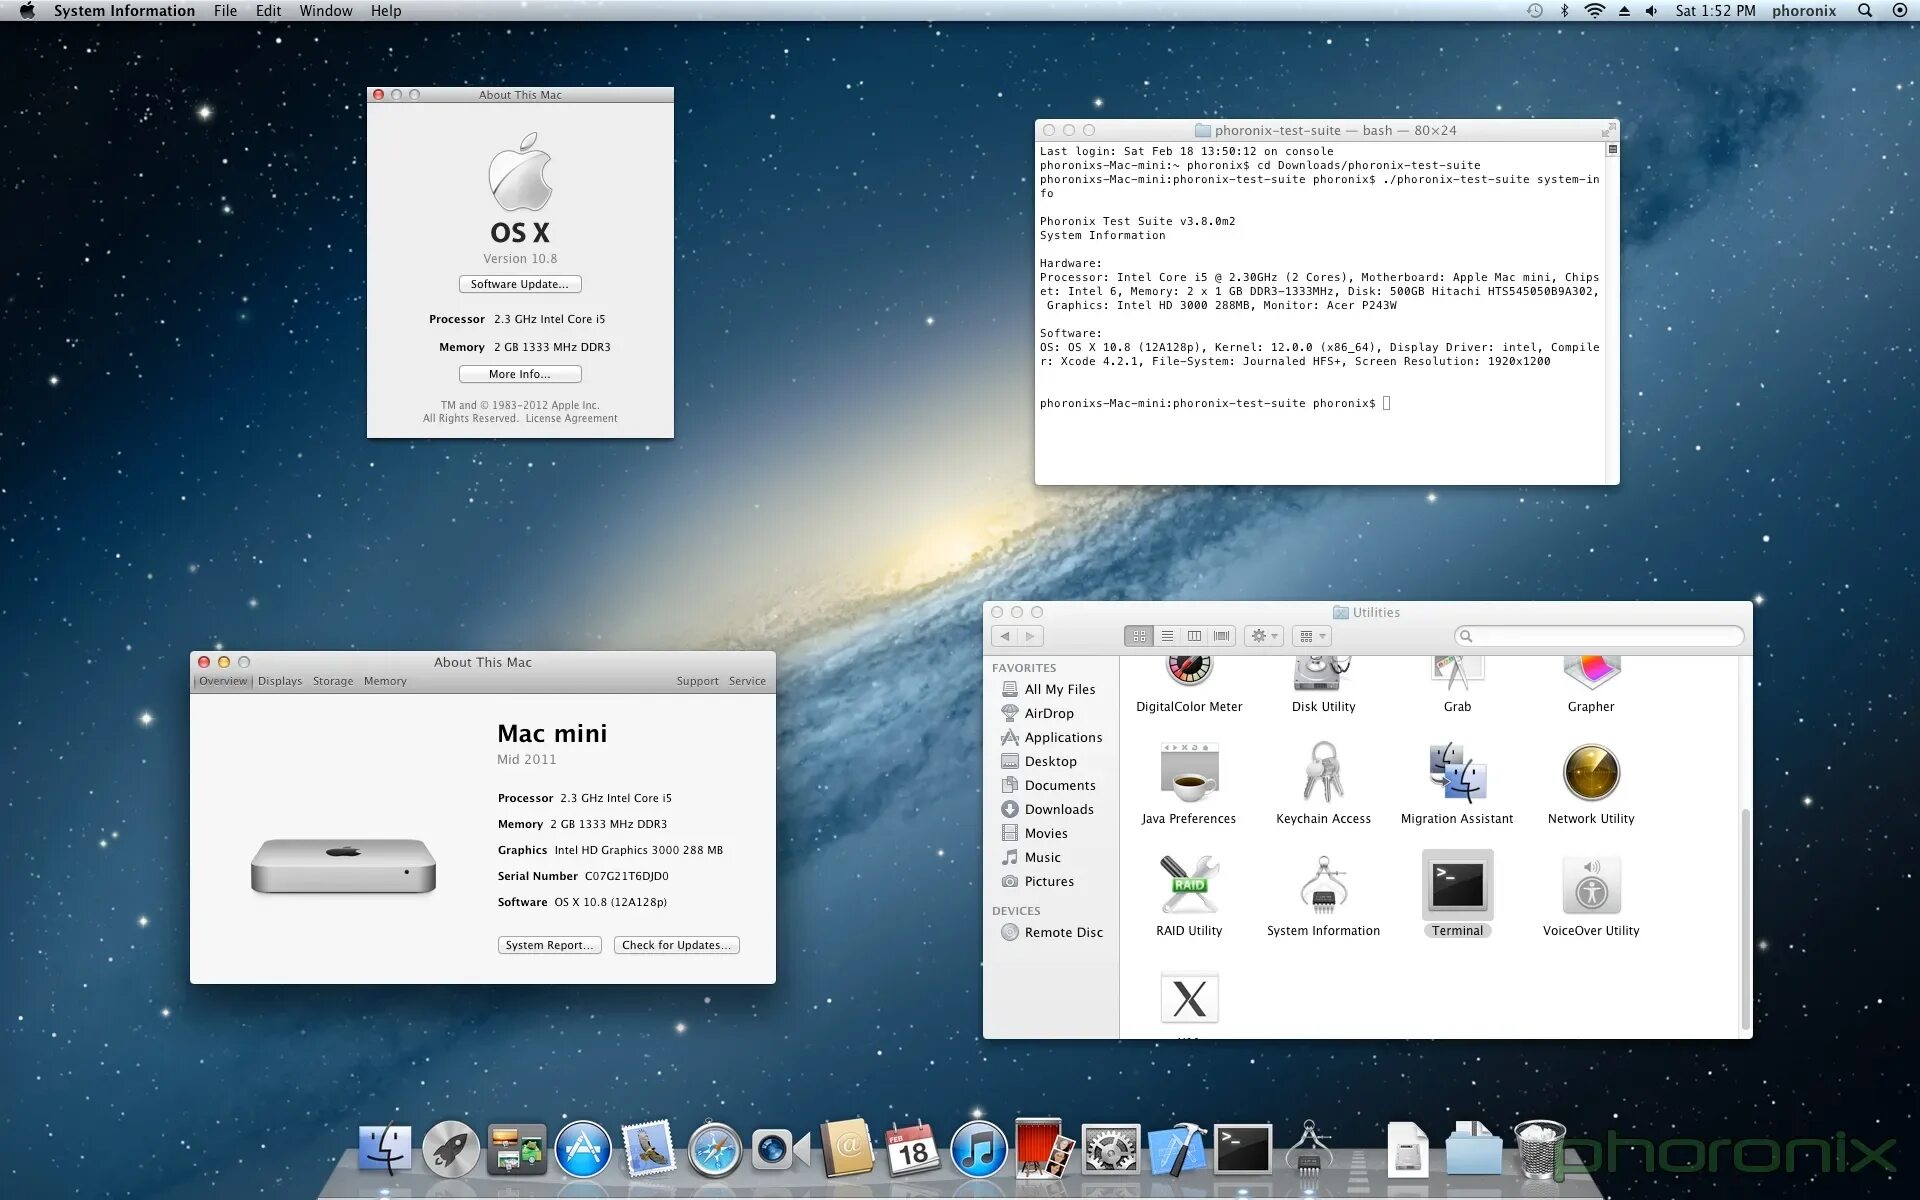Open the Action gear dropdown in Utilities
1920x1200 pixels.
(x=1264, y=636)
